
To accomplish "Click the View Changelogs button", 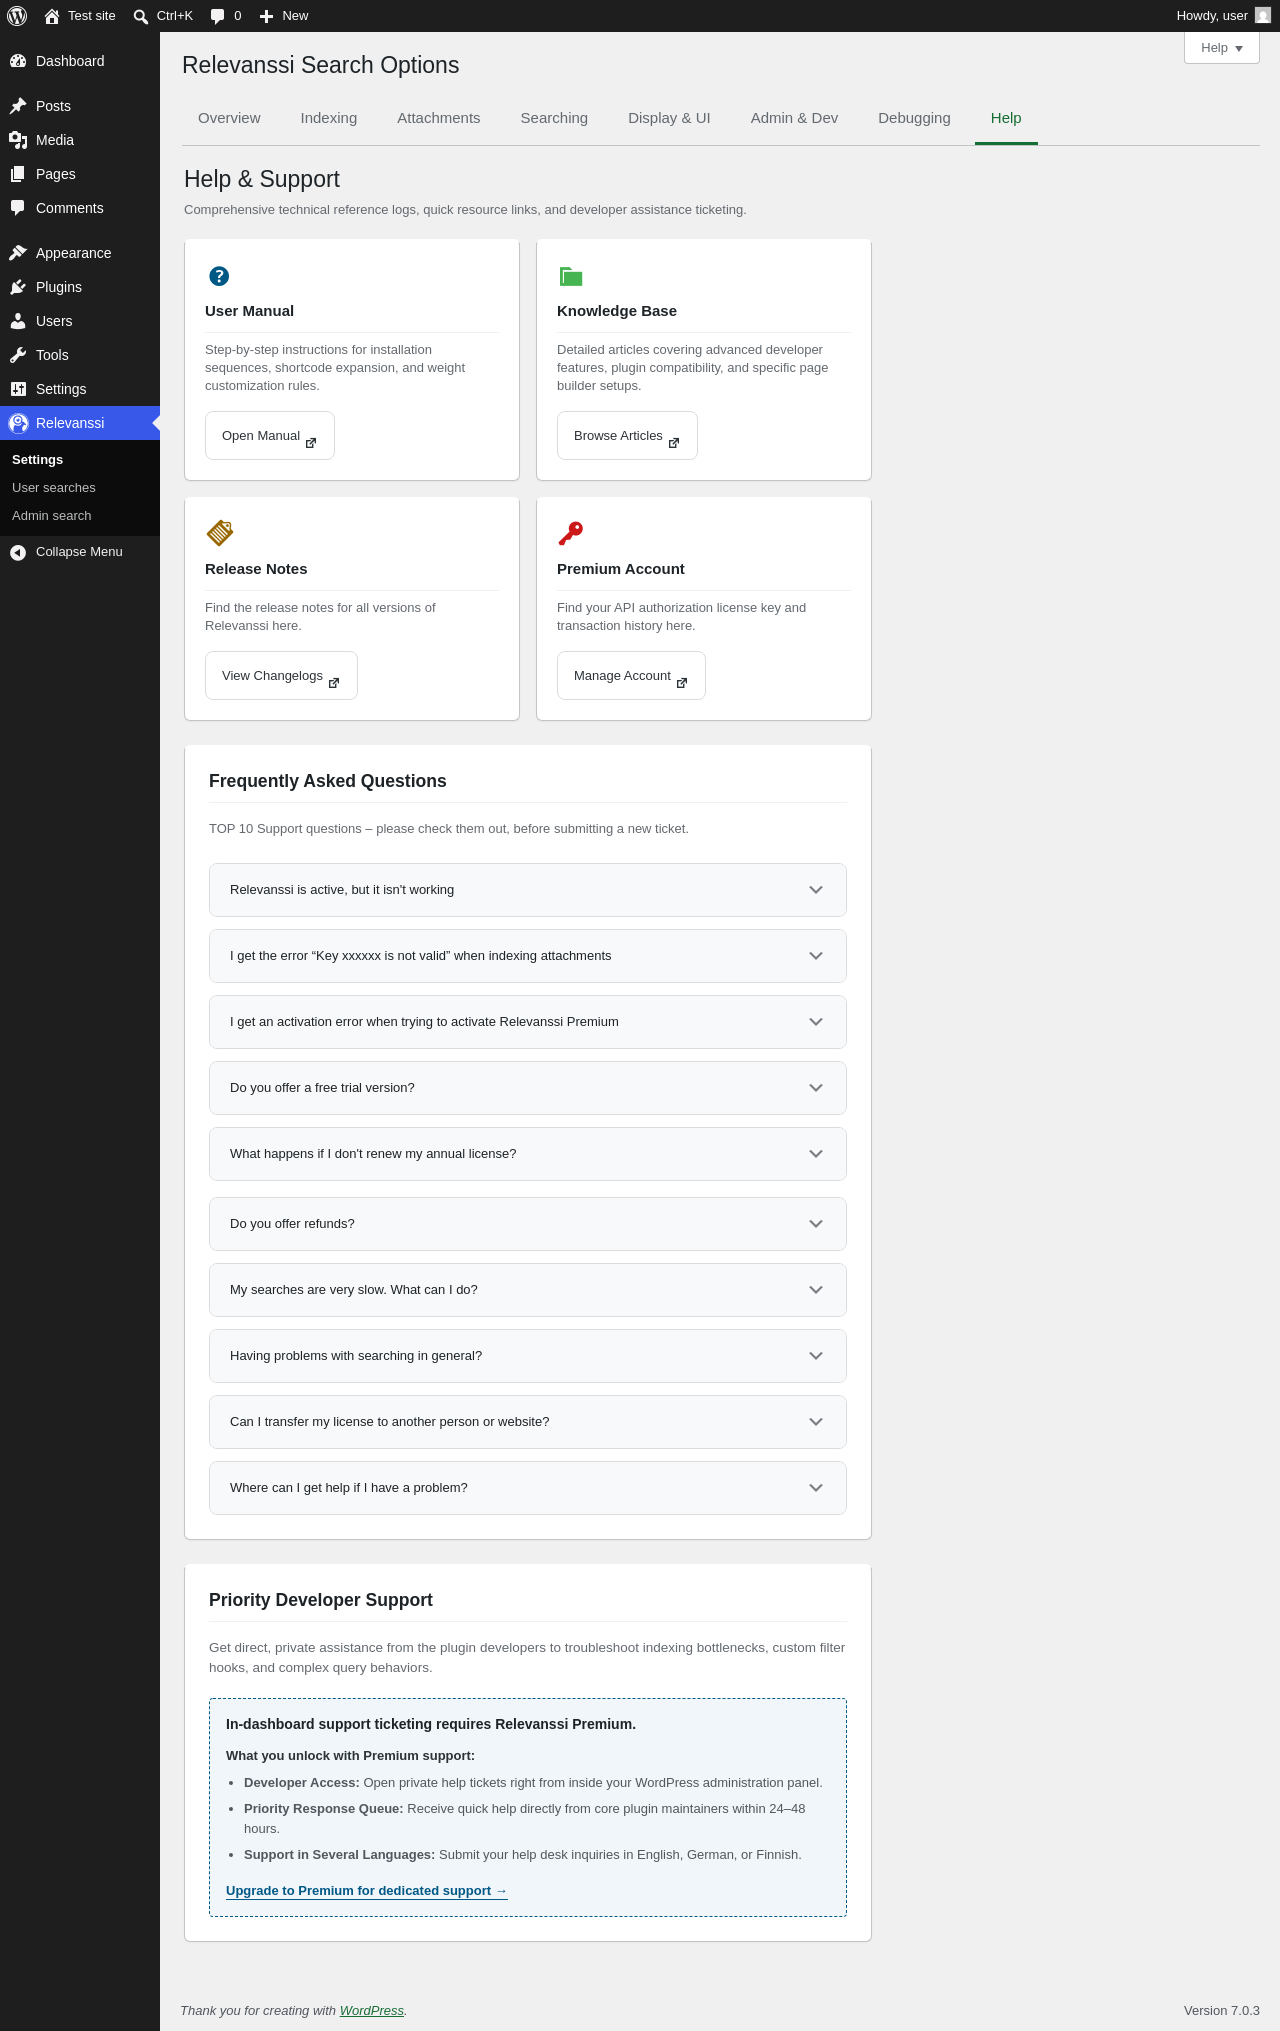I will pos(281,676).
